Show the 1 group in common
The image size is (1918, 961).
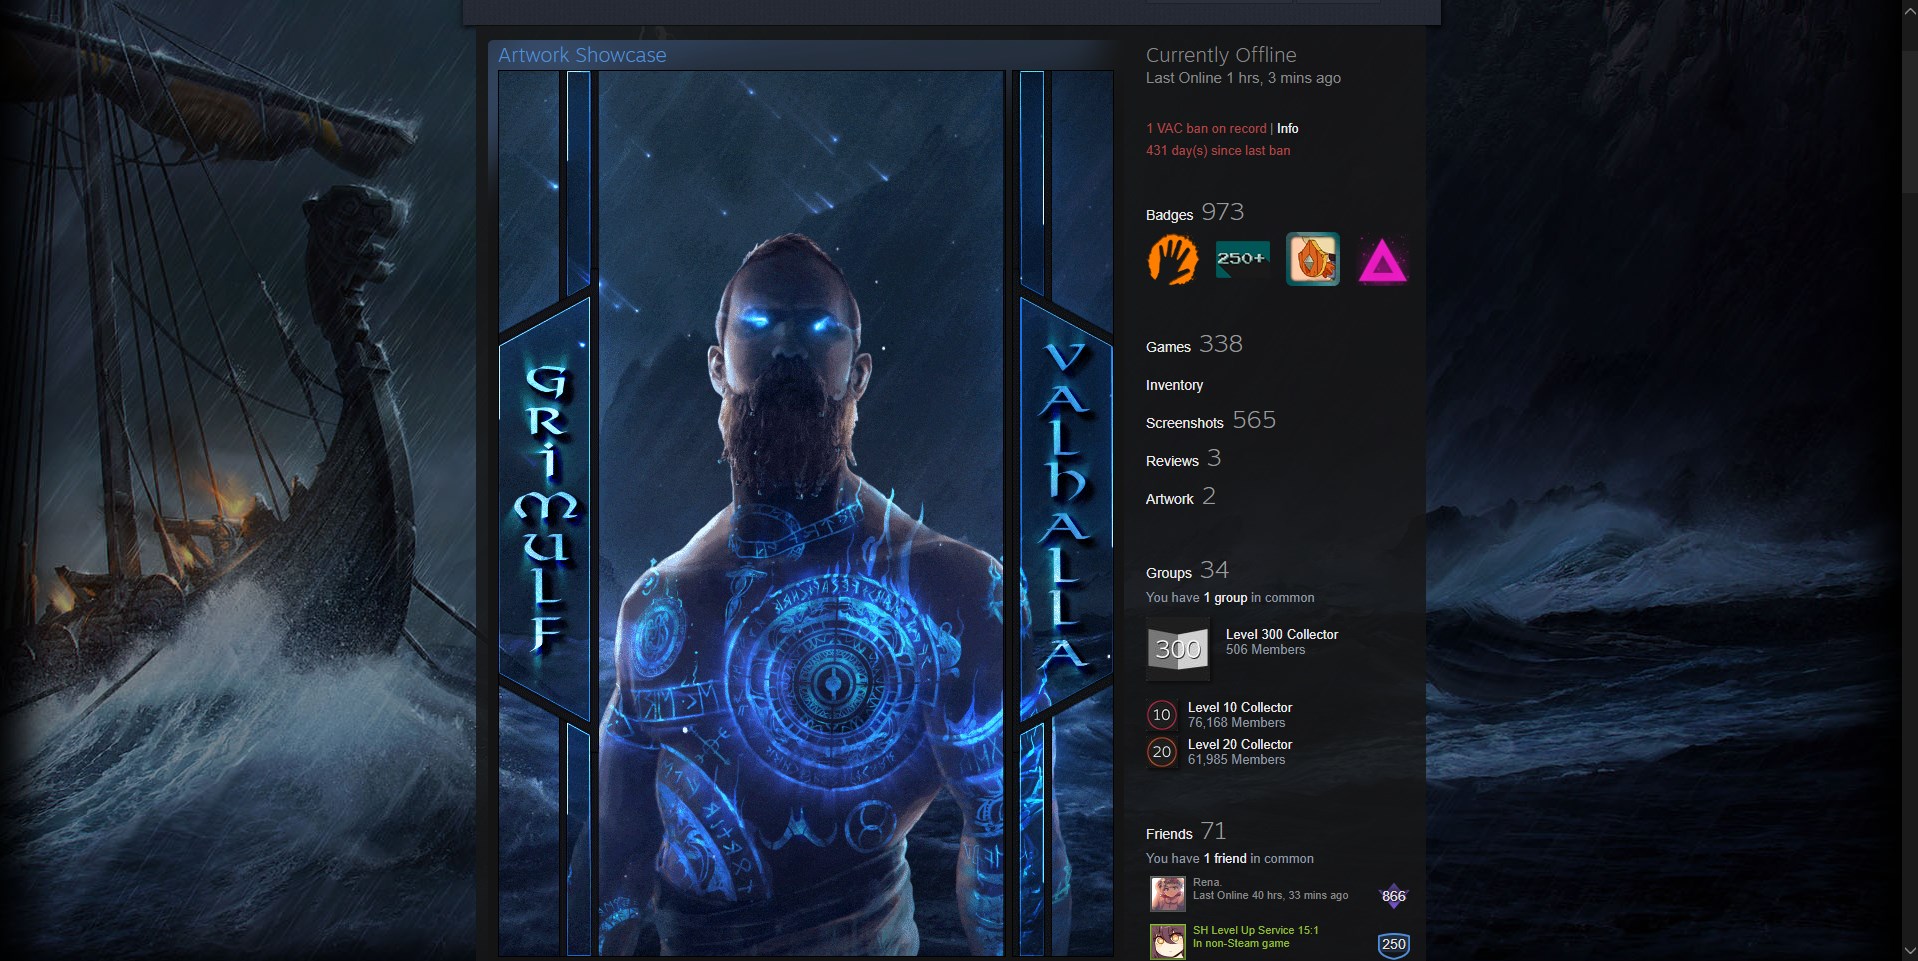click(1225, 597)
